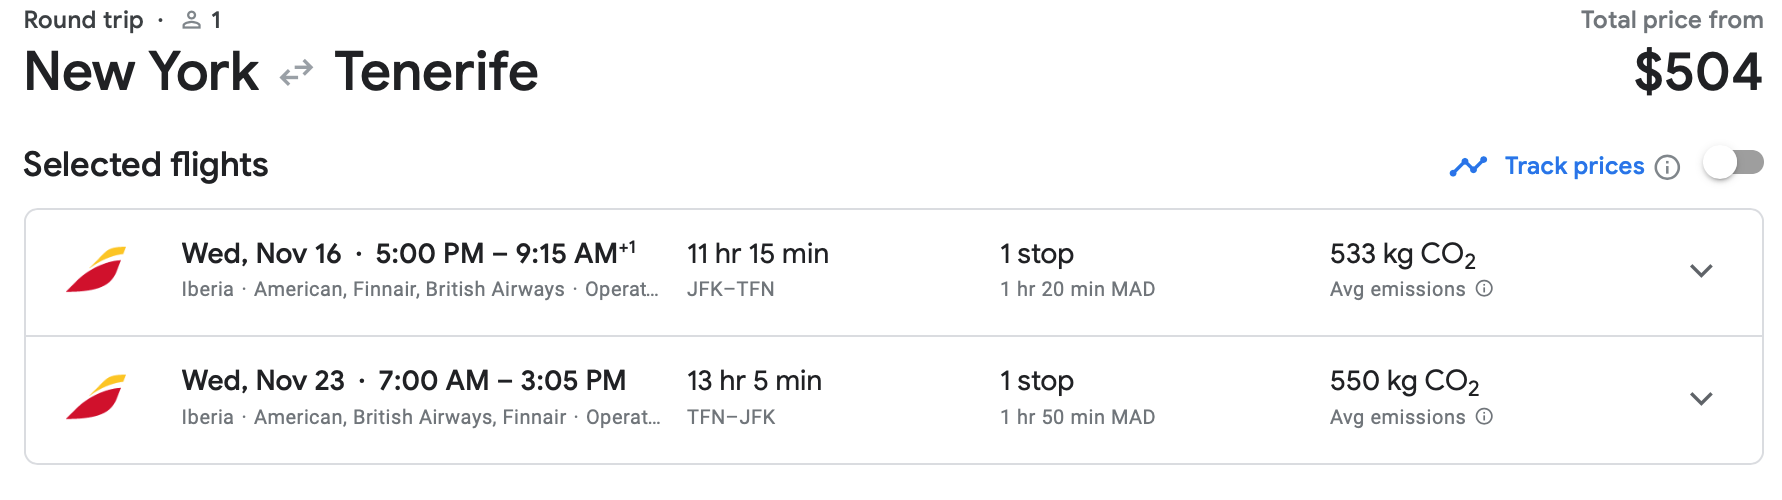The width and height of the screenshot is (1782, 500).
Task: Click the 1 hr 20 min MAD layover text
Action: (1077, 289)
